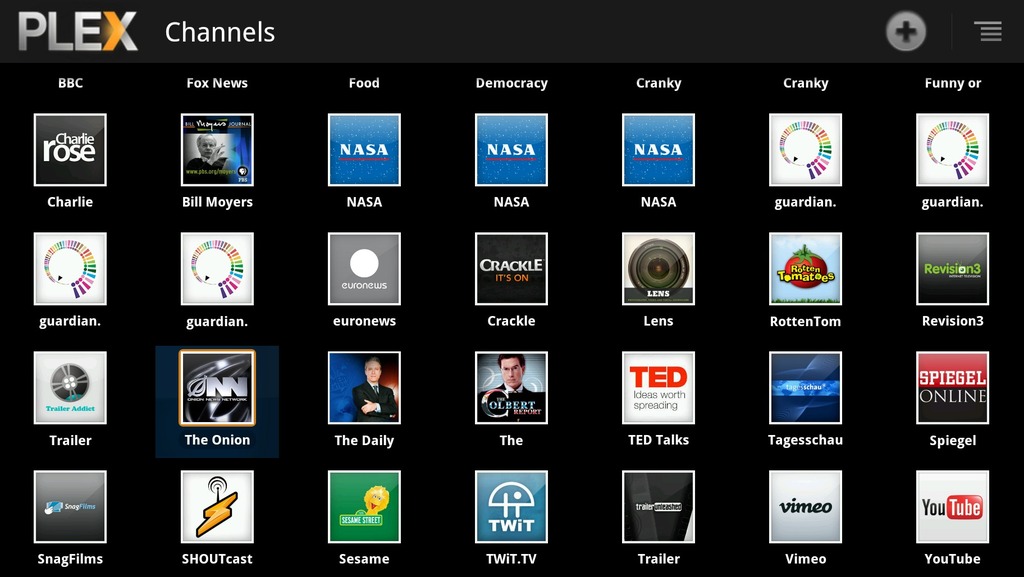Screen dimensions: 1024x577
Task: Open the Bill Moyers Journal channel icon
Action: (x=217, y=149)
